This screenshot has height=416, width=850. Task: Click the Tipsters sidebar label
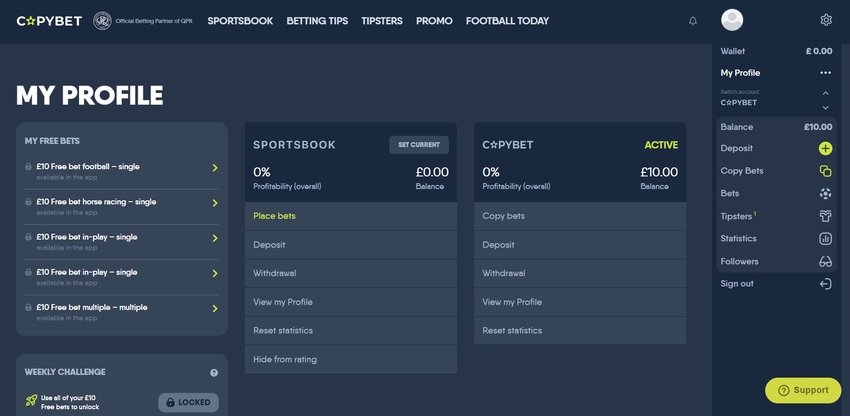[x=736, y=216]
